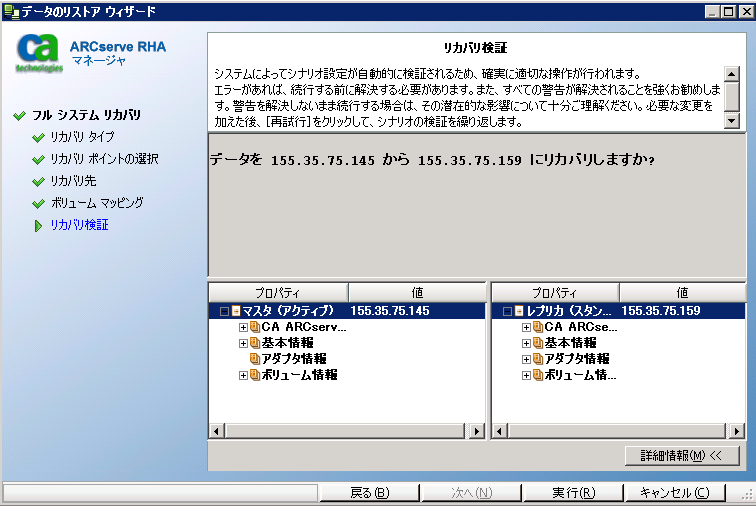Click the フル システム リカバリ checkmark icon
This screenshot has width=756, height=506.
[x=19, y=116]
